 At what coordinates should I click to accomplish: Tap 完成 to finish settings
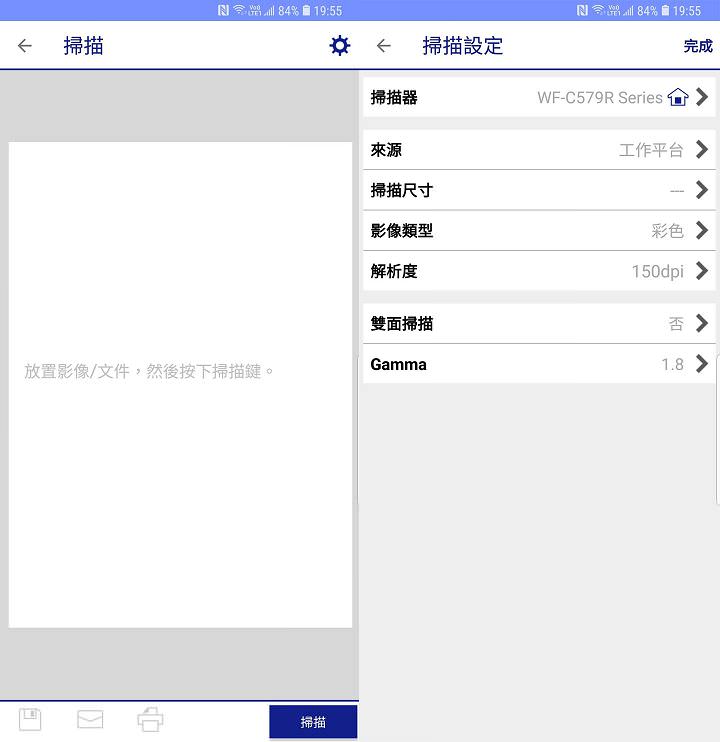(x=698, y=46)
